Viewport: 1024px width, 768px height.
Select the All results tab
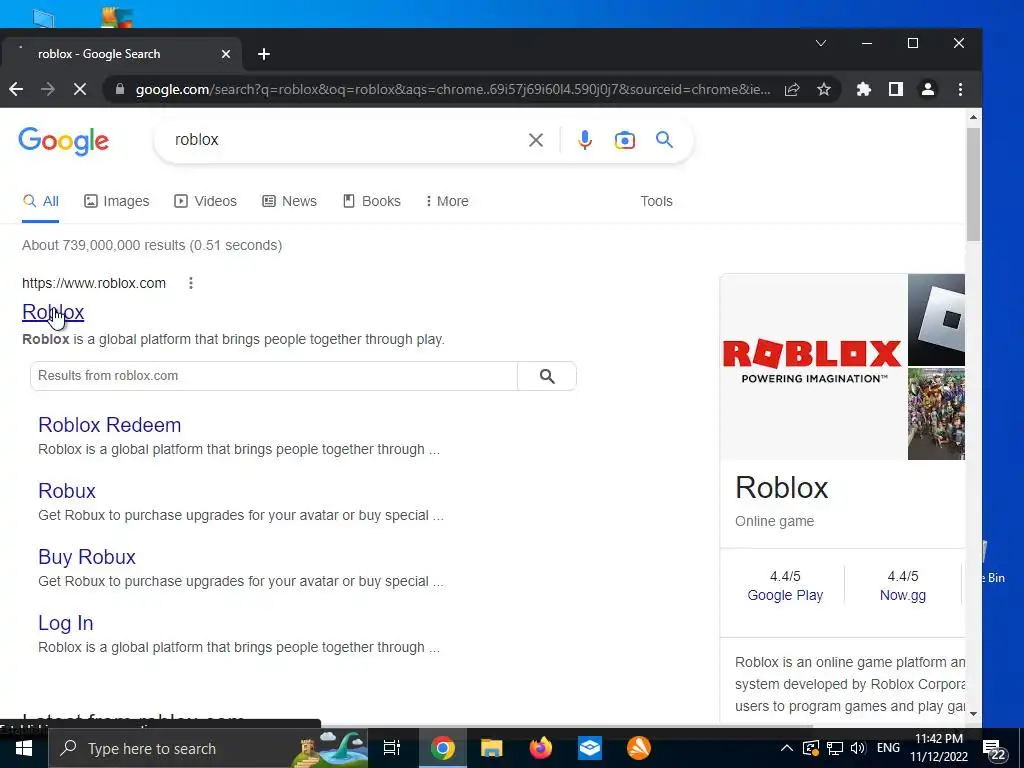click(x=40, y=201)
